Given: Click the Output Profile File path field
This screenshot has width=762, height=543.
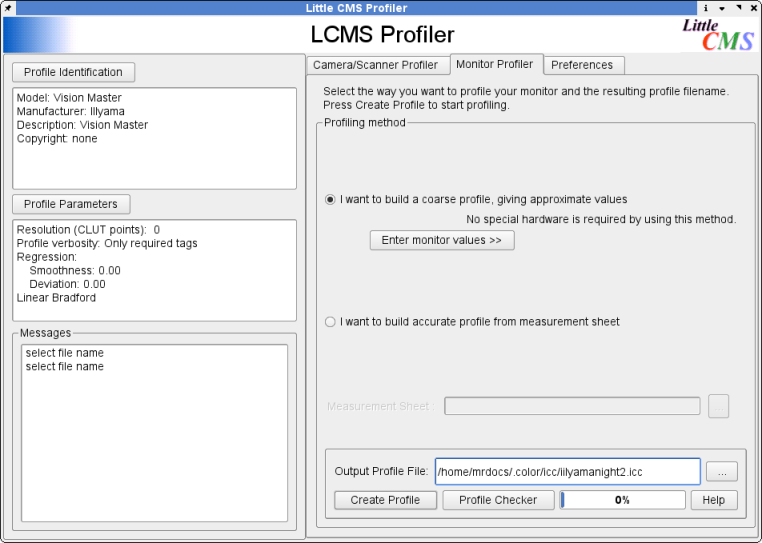Looking at the screenshot, I should click(x=566, y=471).
